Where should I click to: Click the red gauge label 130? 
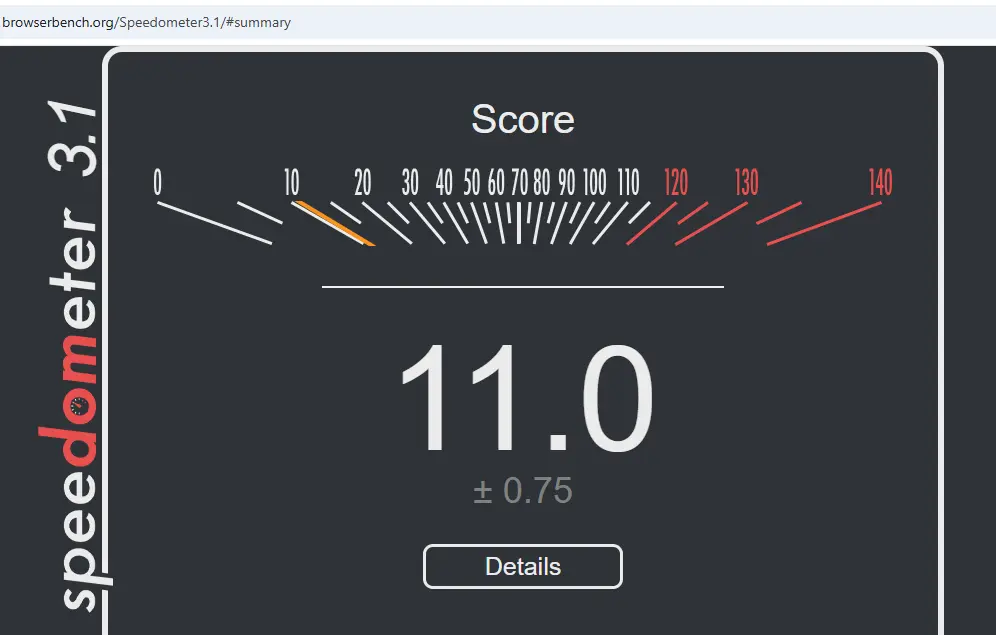[x=746, y=183]
